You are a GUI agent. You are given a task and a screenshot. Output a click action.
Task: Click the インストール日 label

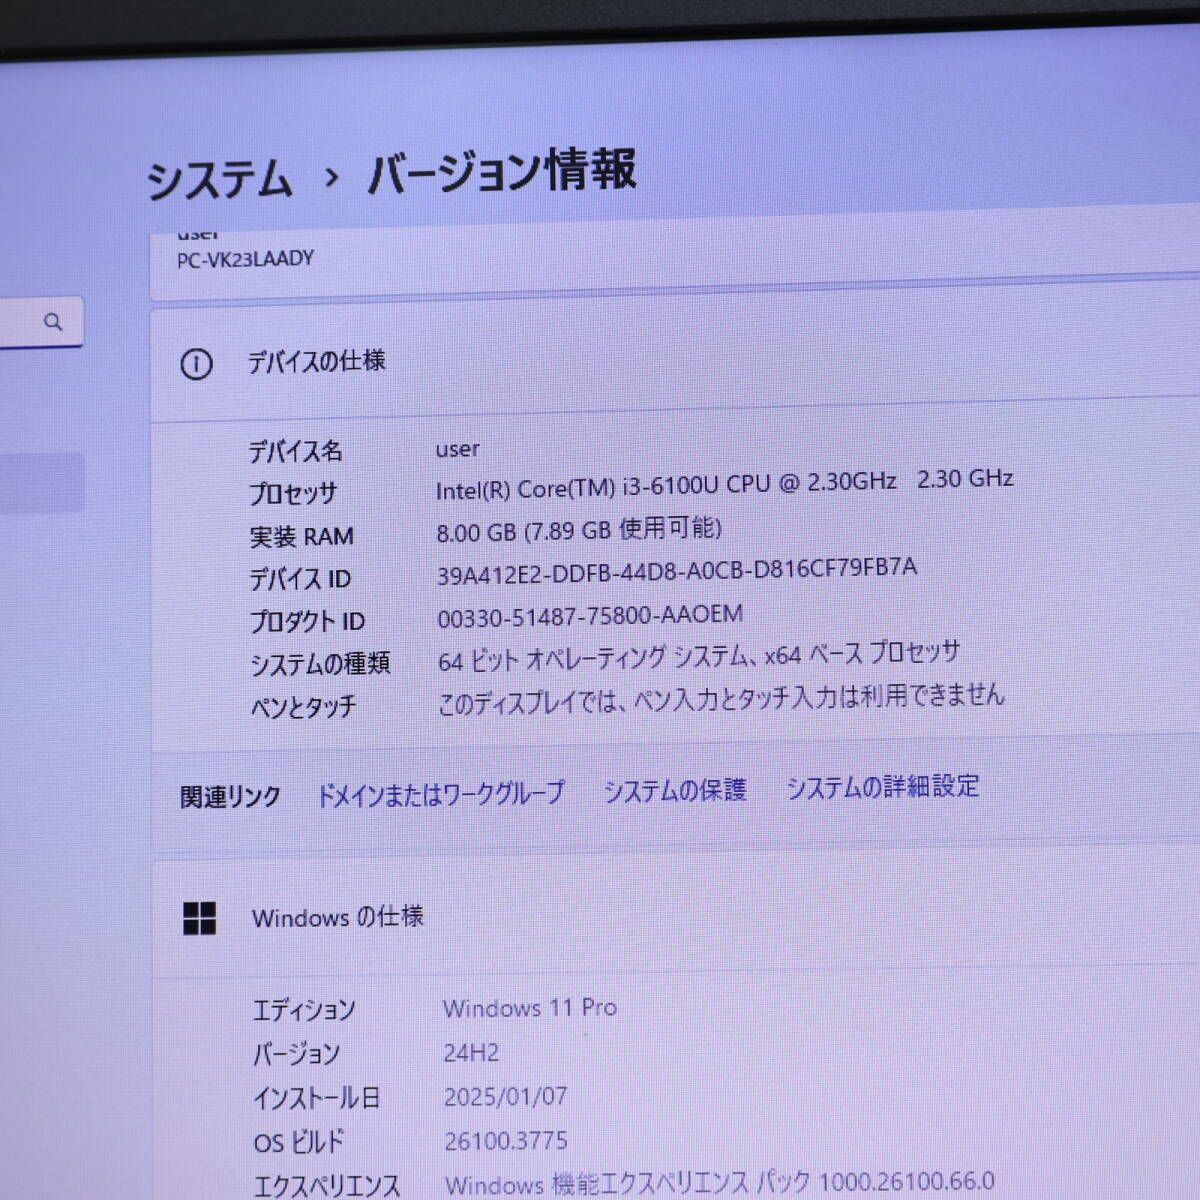(317, 1099)
